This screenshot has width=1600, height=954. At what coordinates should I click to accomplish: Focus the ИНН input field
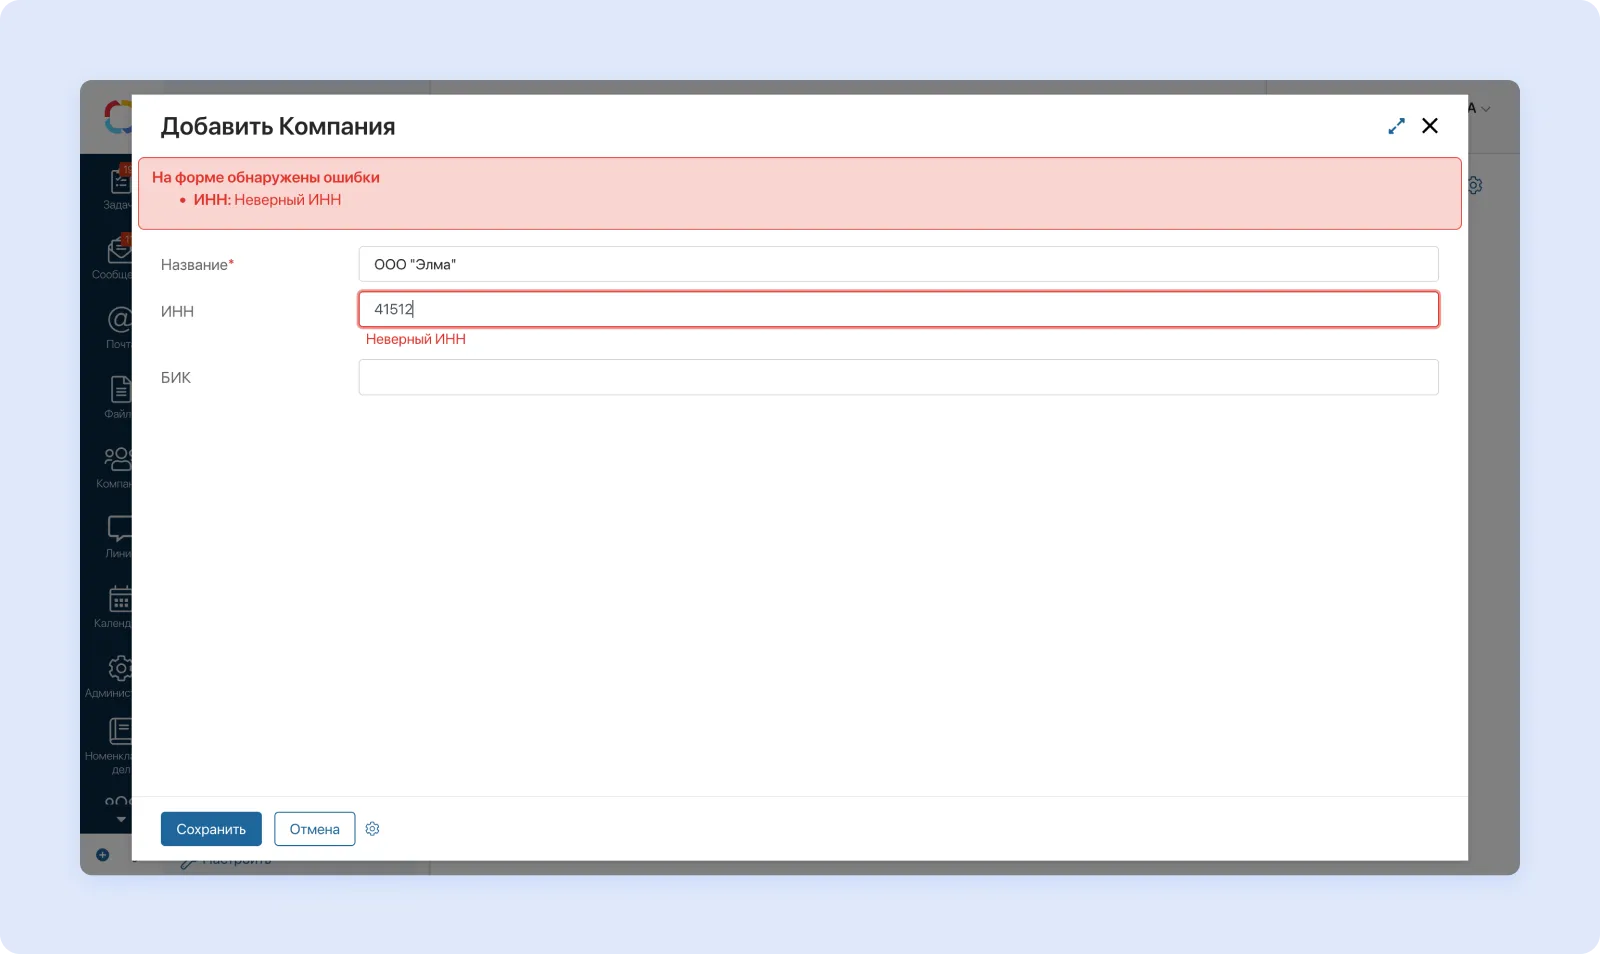pos(897,309)
